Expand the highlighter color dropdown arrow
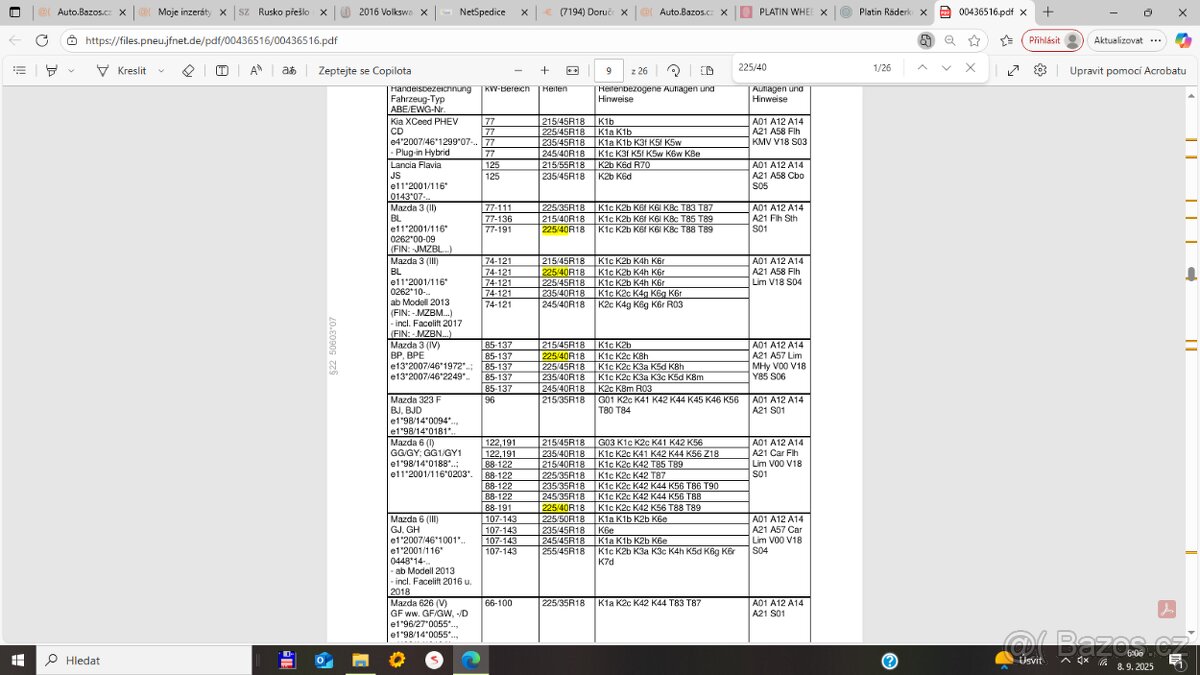 coord(71,71)
